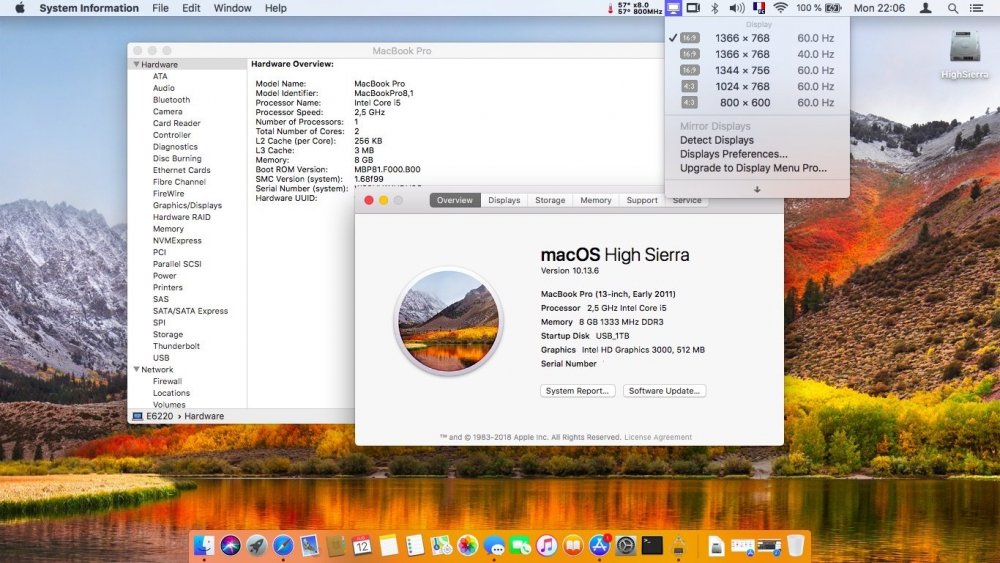The height and width of the screenshot is (563, 1000).
Task: Open FaceTime from the Dock
Action: (520, 546)
